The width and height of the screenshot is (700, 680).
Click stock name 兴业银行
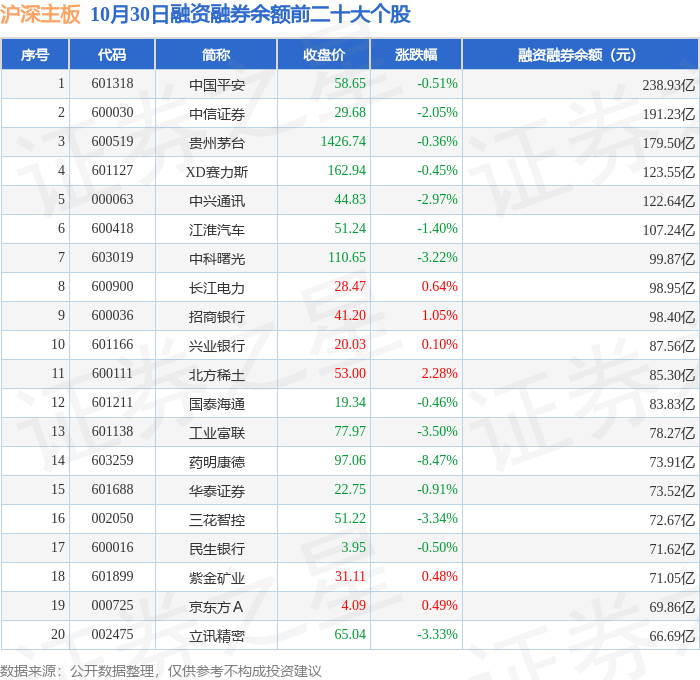pyautogui.click(x=217, y=346)
